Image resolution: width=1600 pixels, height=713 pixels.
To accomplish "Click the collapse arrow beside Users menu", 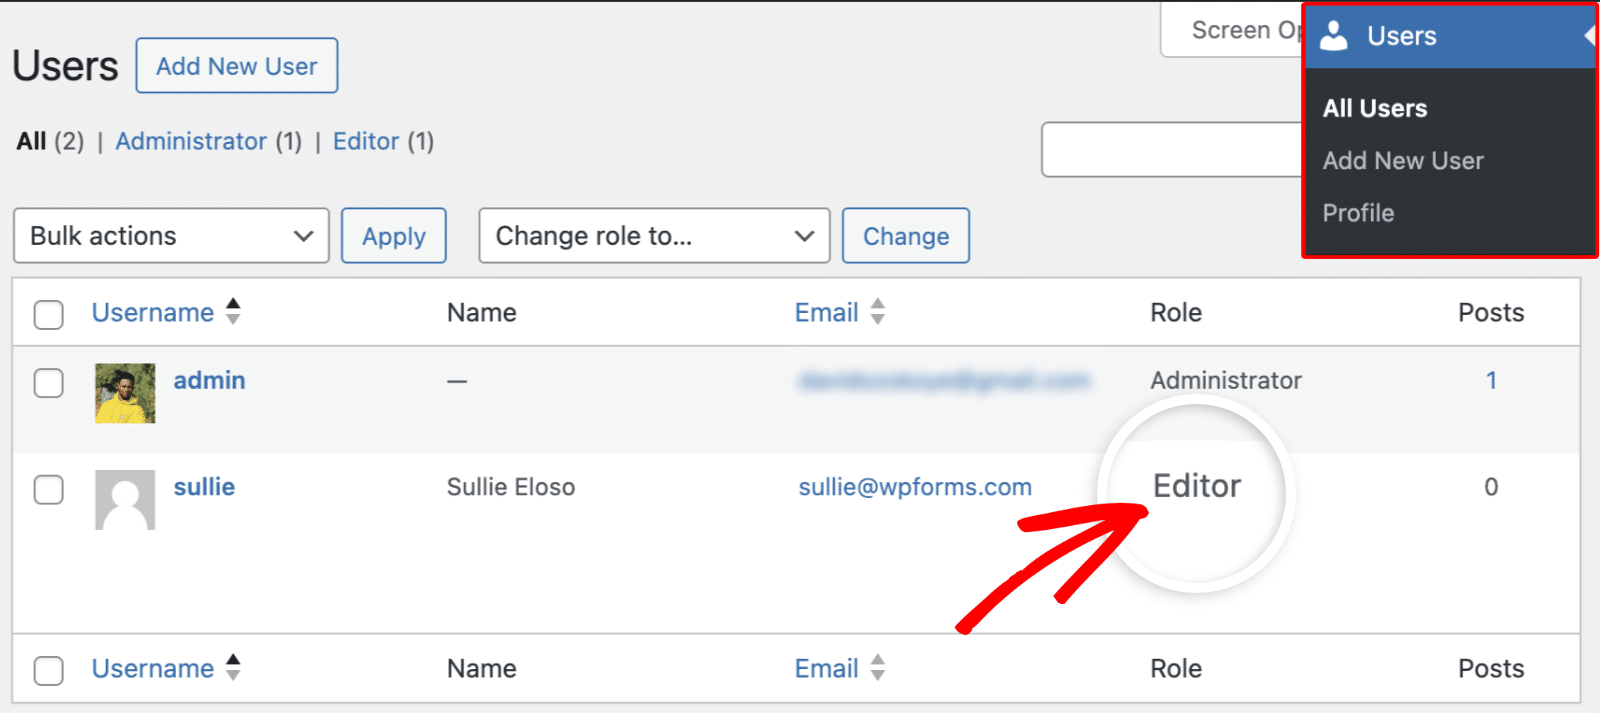I will pos(1589,36).
